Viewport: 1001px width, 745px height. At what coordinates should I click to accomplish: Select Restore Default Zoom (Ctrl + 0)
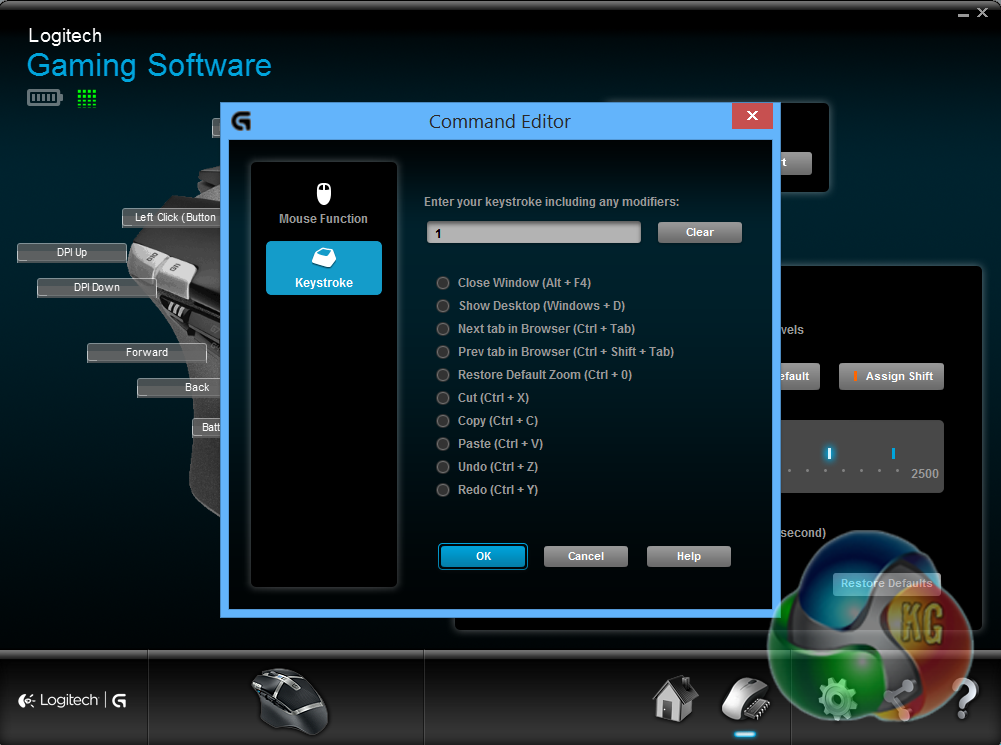pos(443,375)
